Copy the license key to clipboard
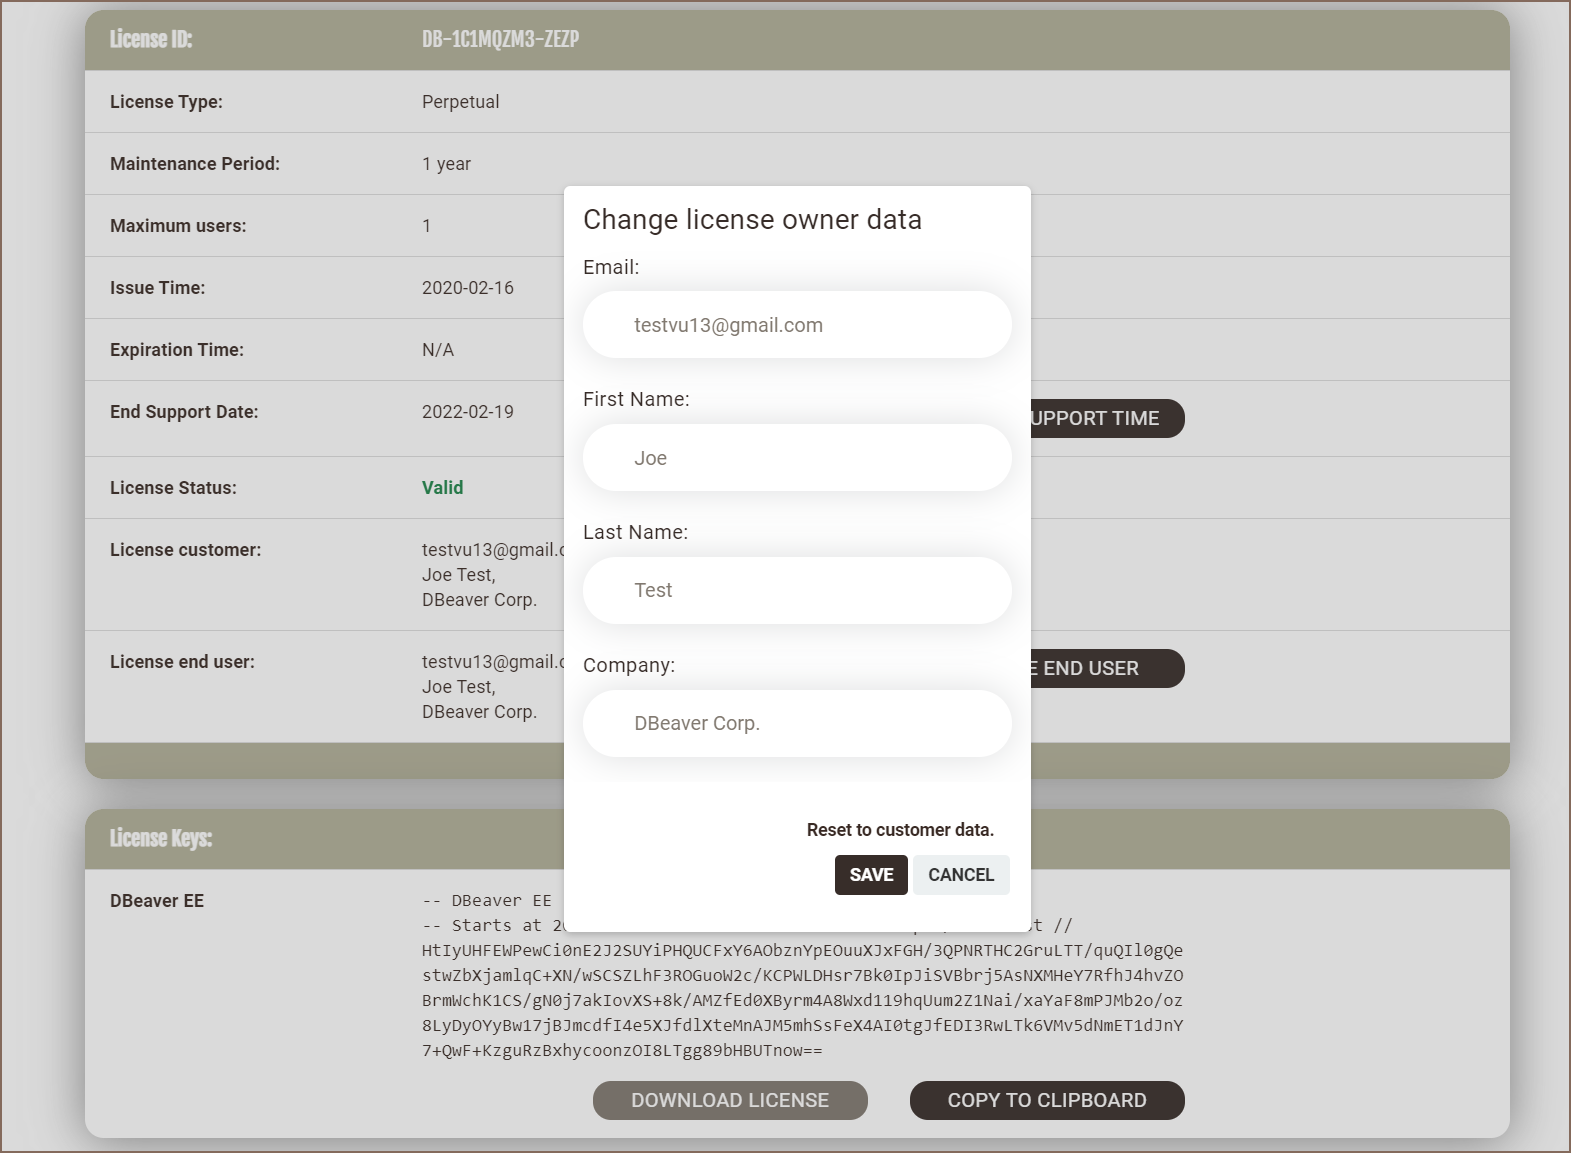 1046,1100
